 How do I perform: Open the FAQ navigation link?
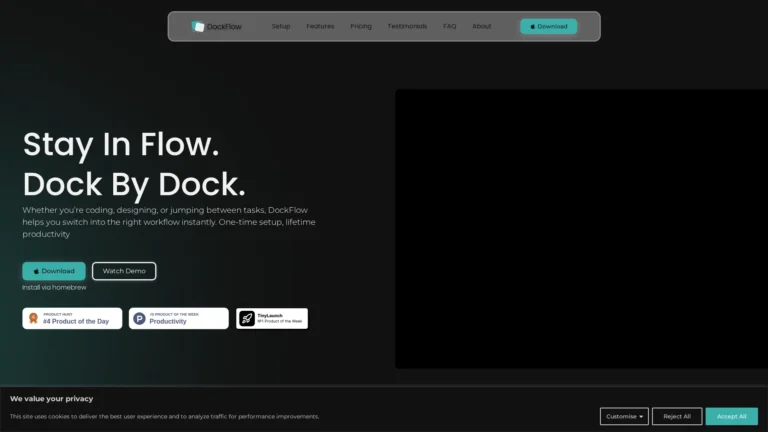[450, 26]
